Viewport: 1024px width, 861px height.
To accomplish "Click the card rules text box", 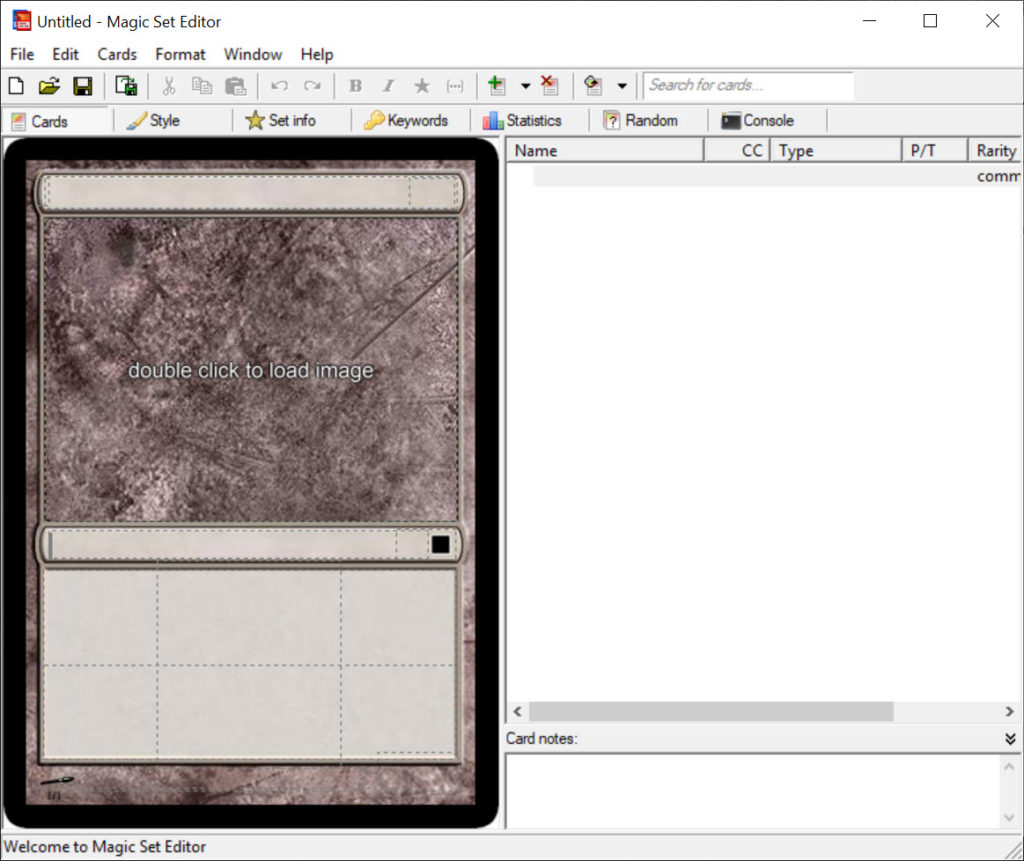I will 249,664.
